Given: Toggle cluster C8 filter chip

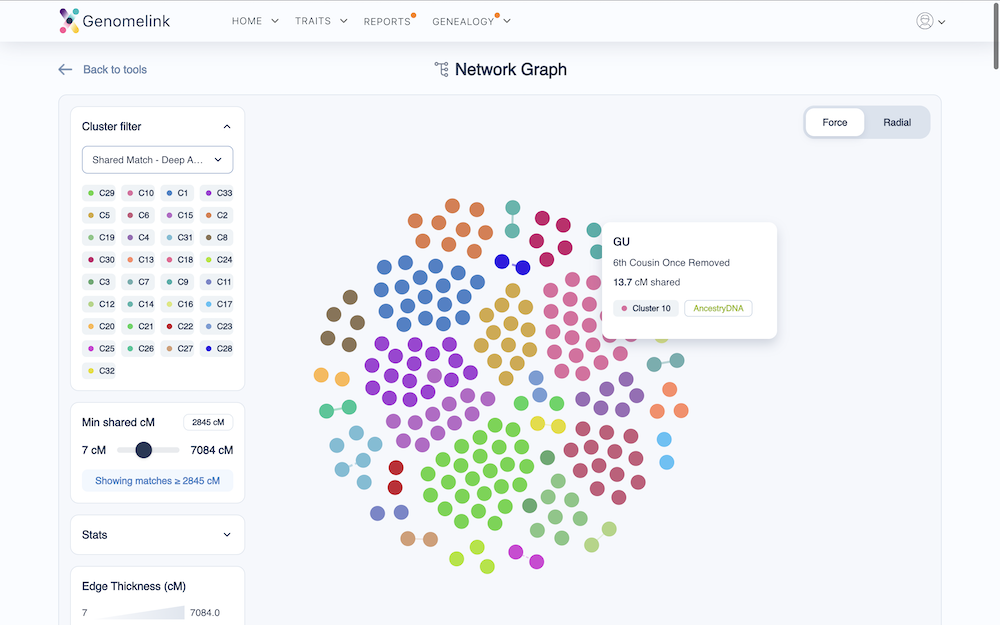Looking at the screenshot, I should [216, 237].
